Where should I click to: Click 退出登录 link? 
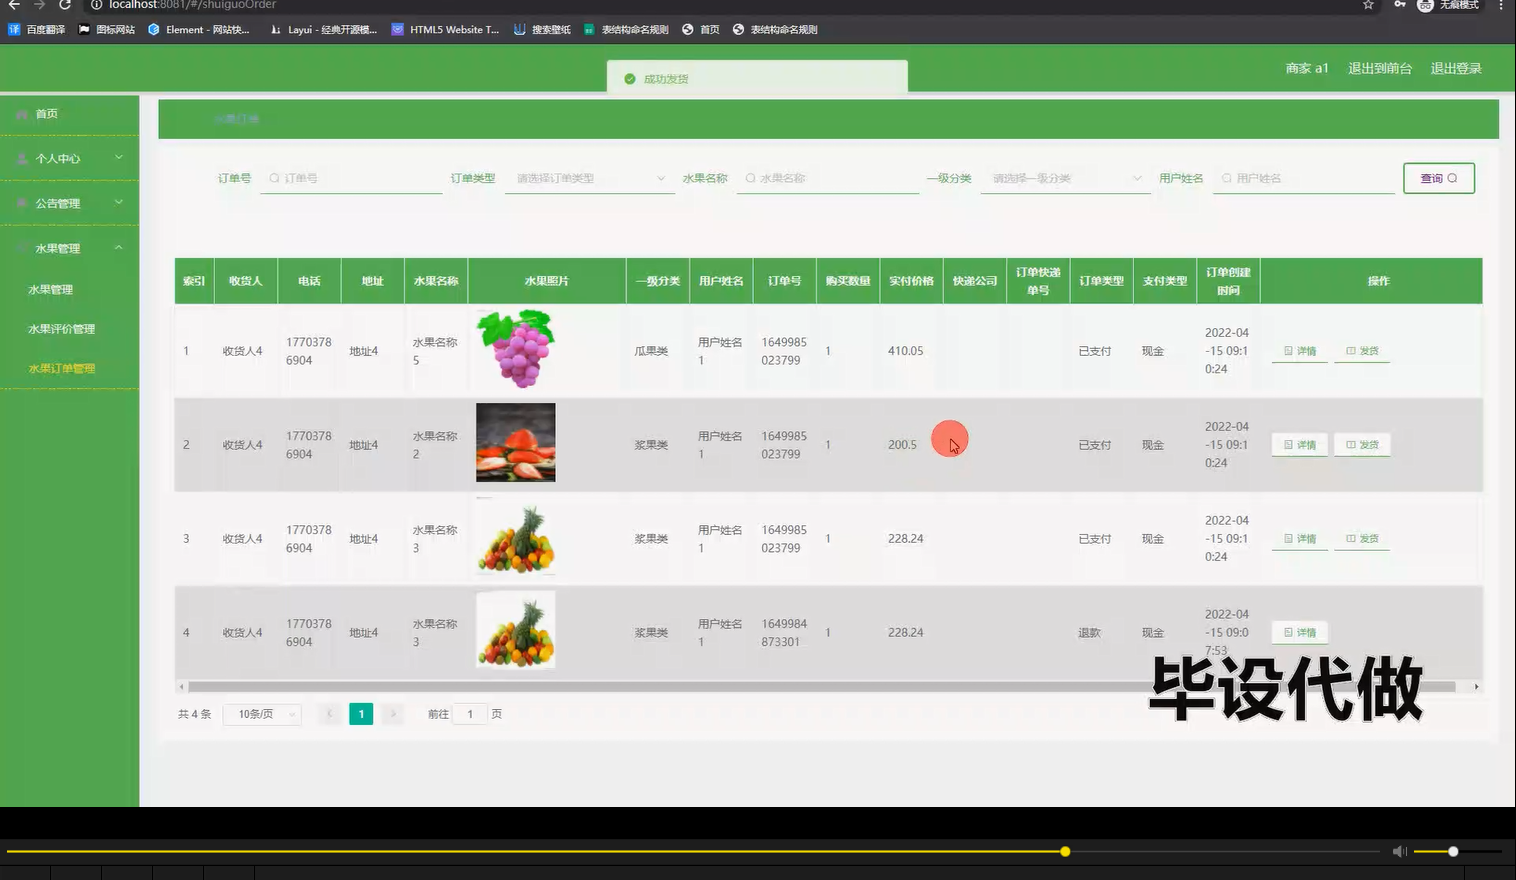click(x=1456, y=68)
